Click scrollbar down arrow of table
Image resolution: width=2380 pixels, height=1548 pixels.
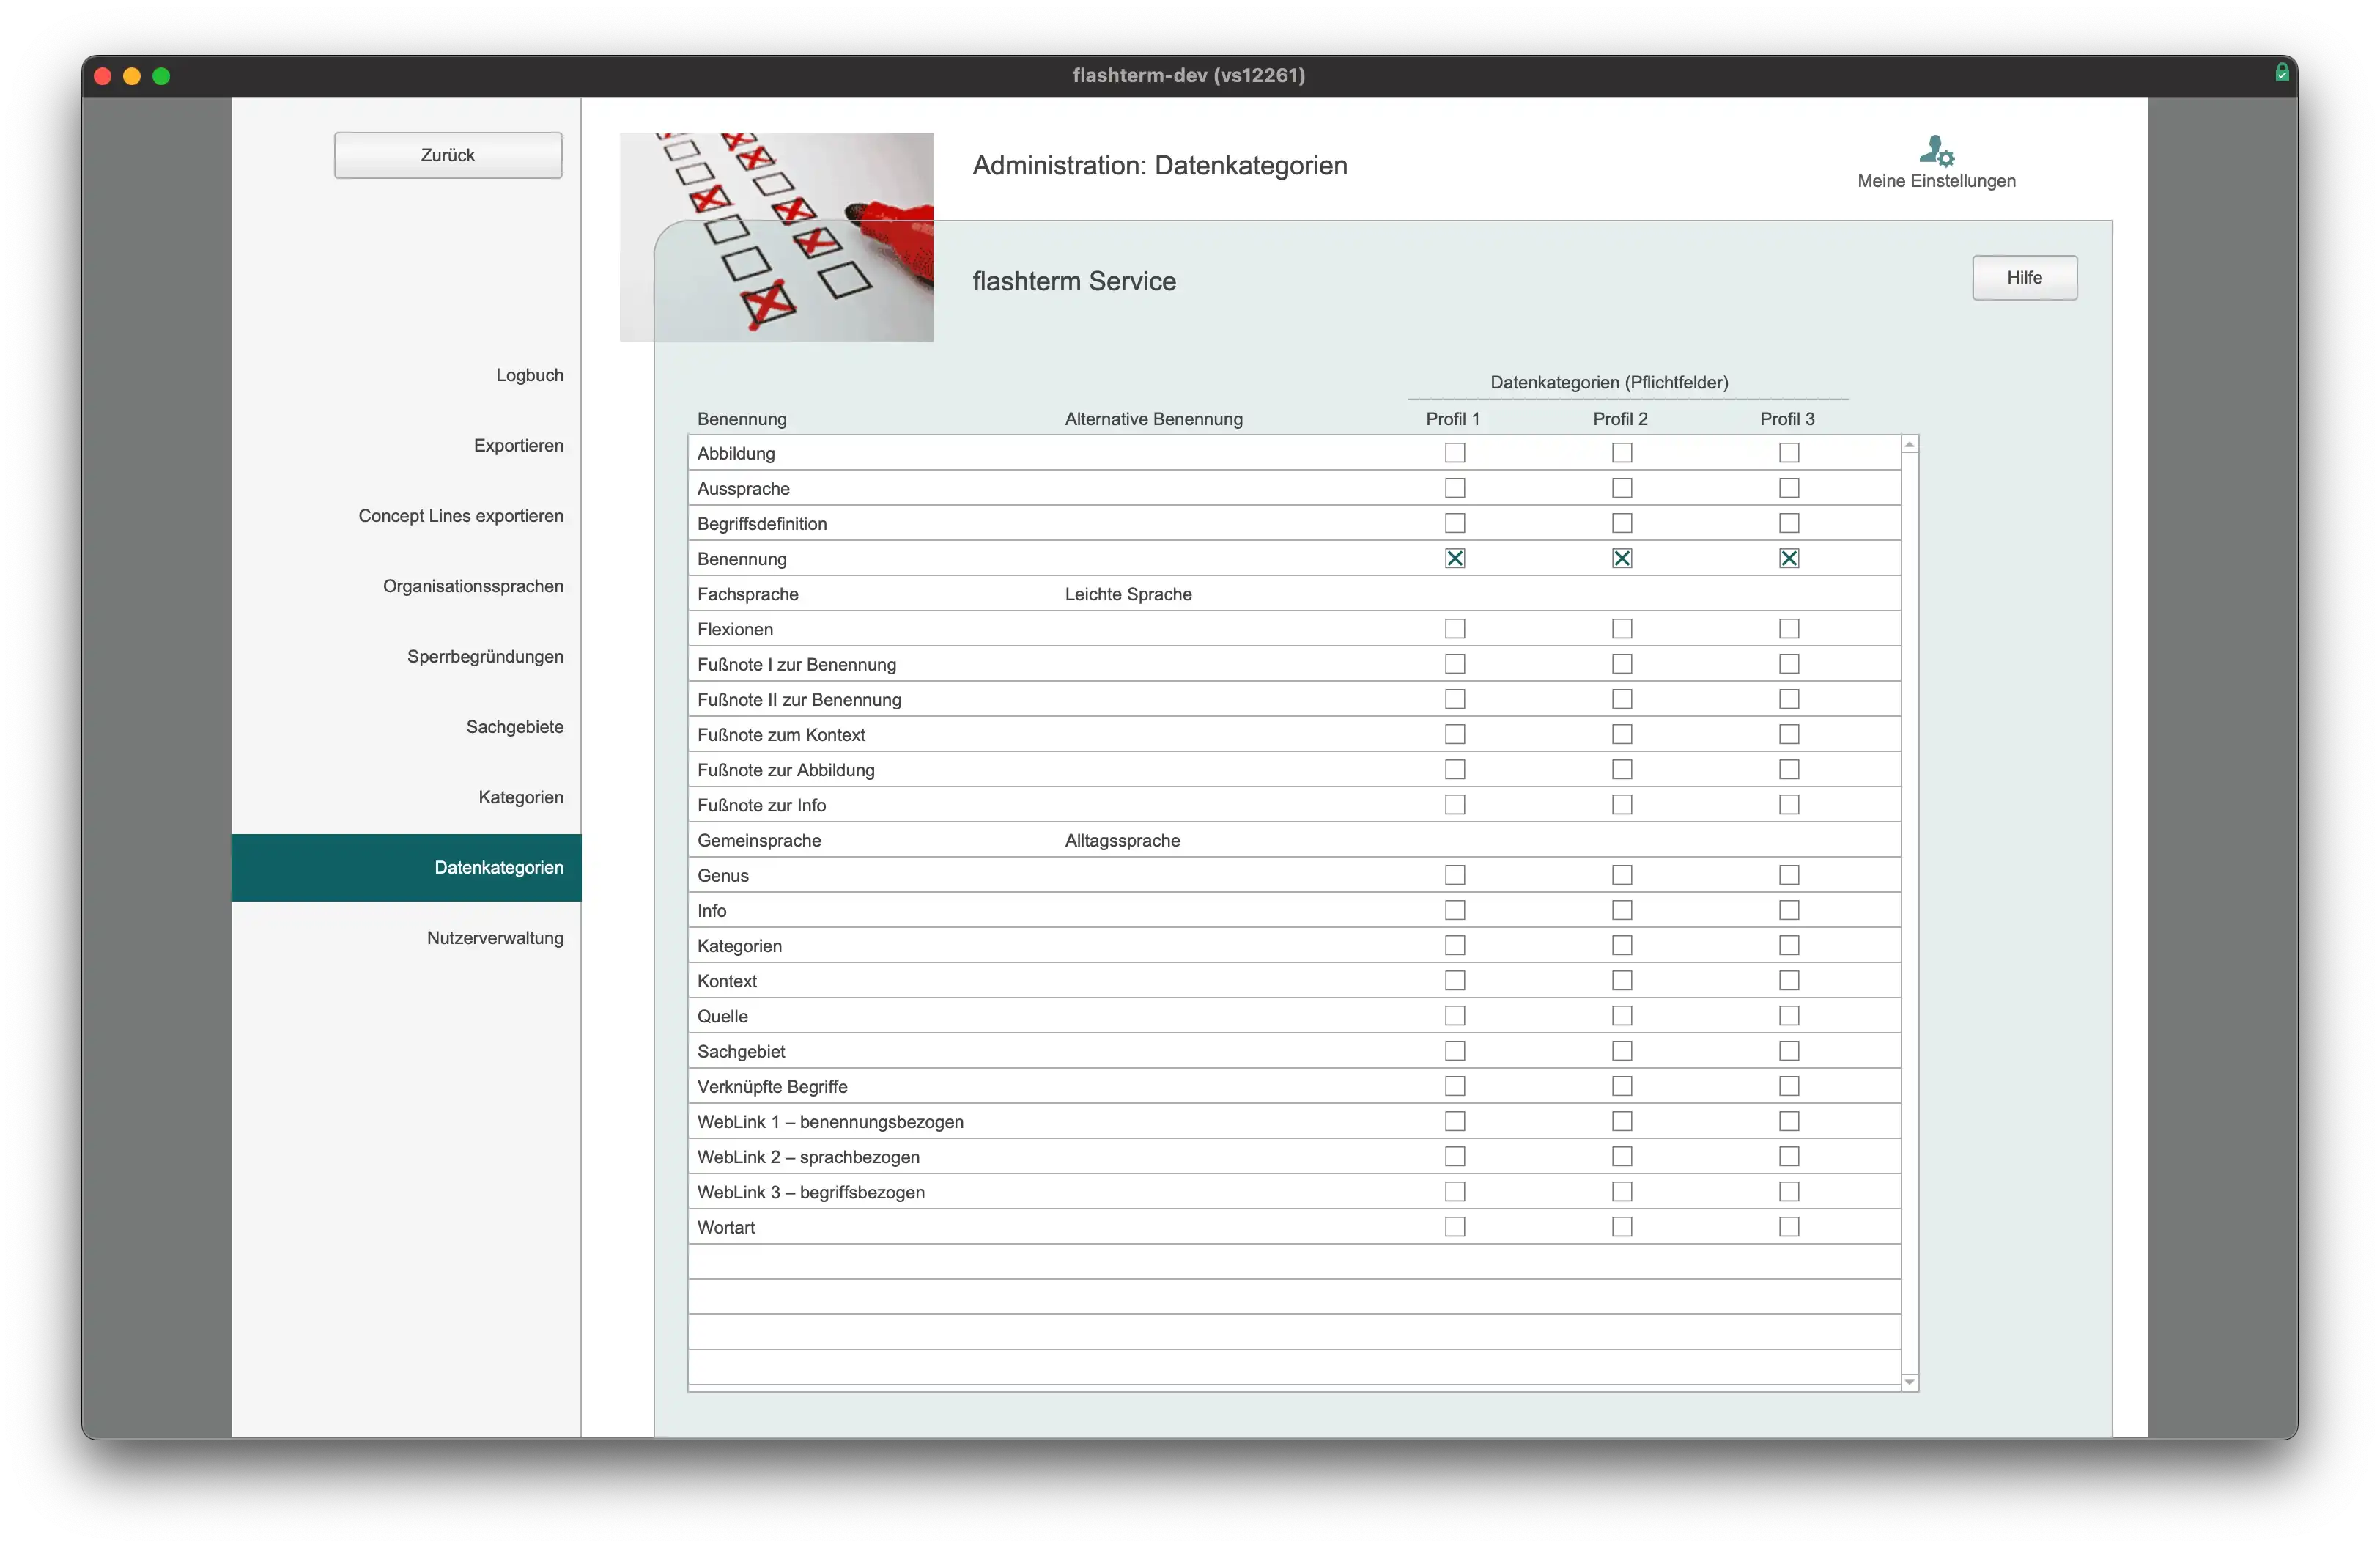[1910, 1382]
